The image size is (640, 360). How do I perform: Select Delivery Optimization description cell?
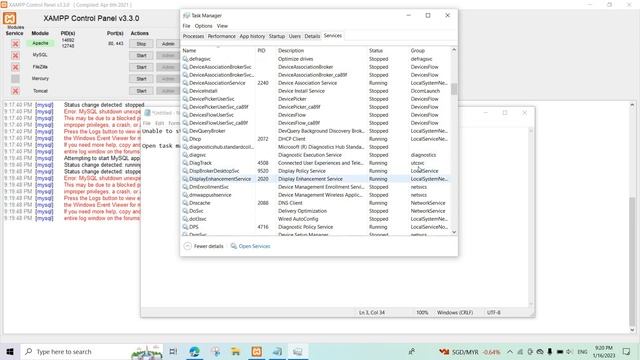pyautogui.click(x=302, y=211)
